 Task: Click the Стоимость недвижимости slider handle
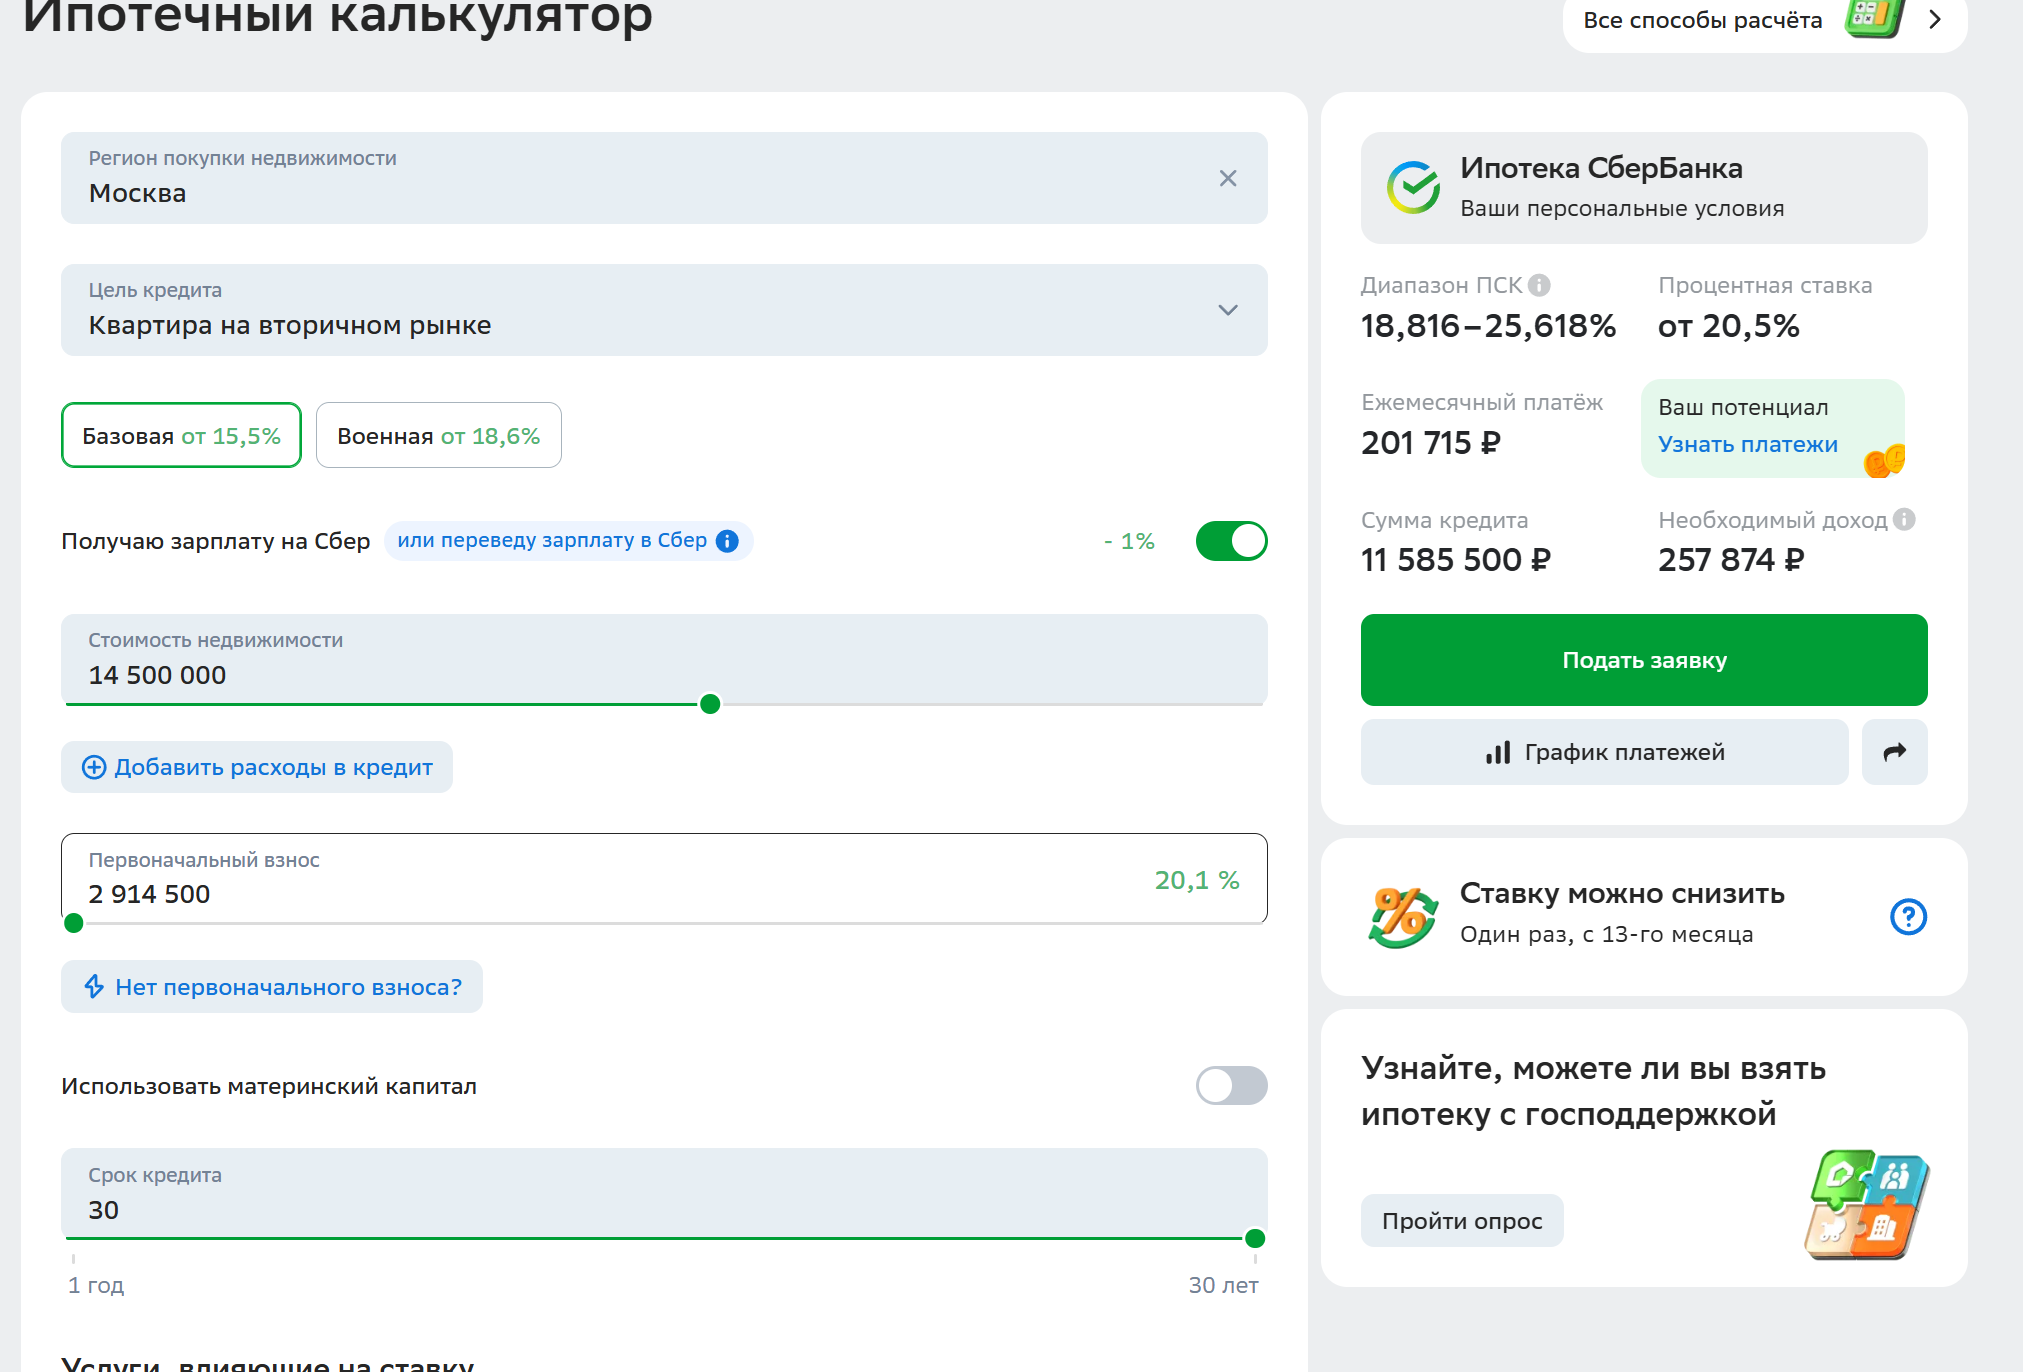[710, 704]
